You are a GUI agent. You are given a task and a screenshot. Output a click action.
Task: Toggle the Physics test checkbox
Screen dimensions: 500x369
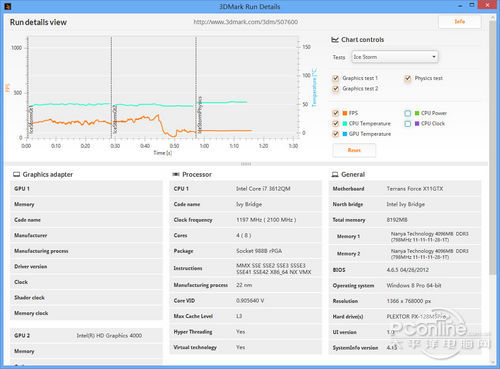click(408, 78)
